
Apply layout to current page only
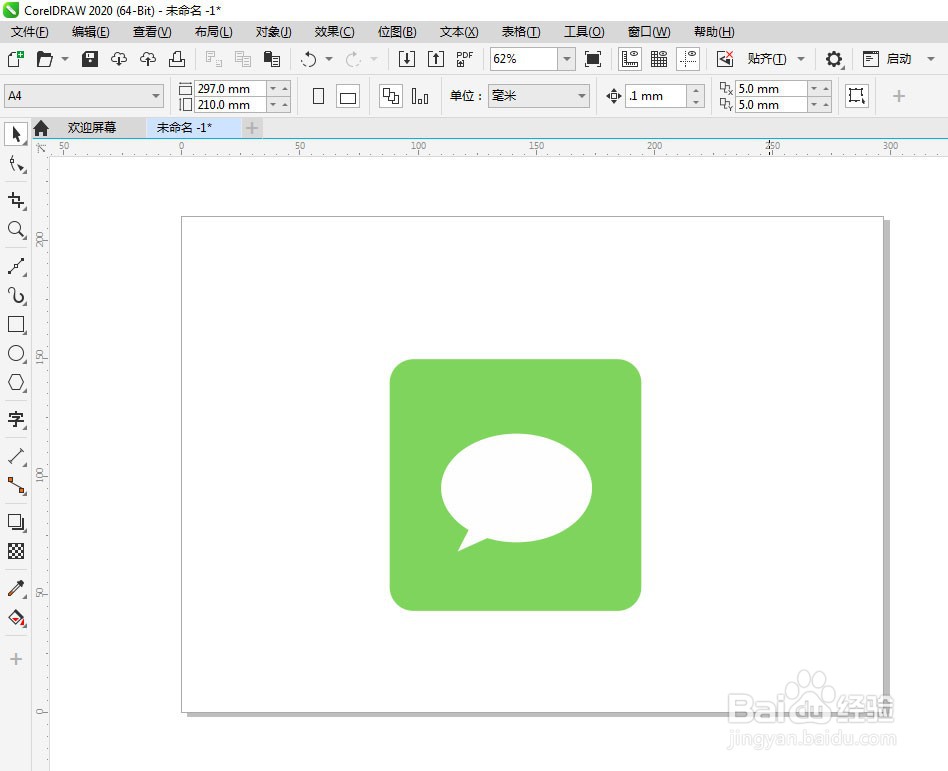(x=420, y=96)
